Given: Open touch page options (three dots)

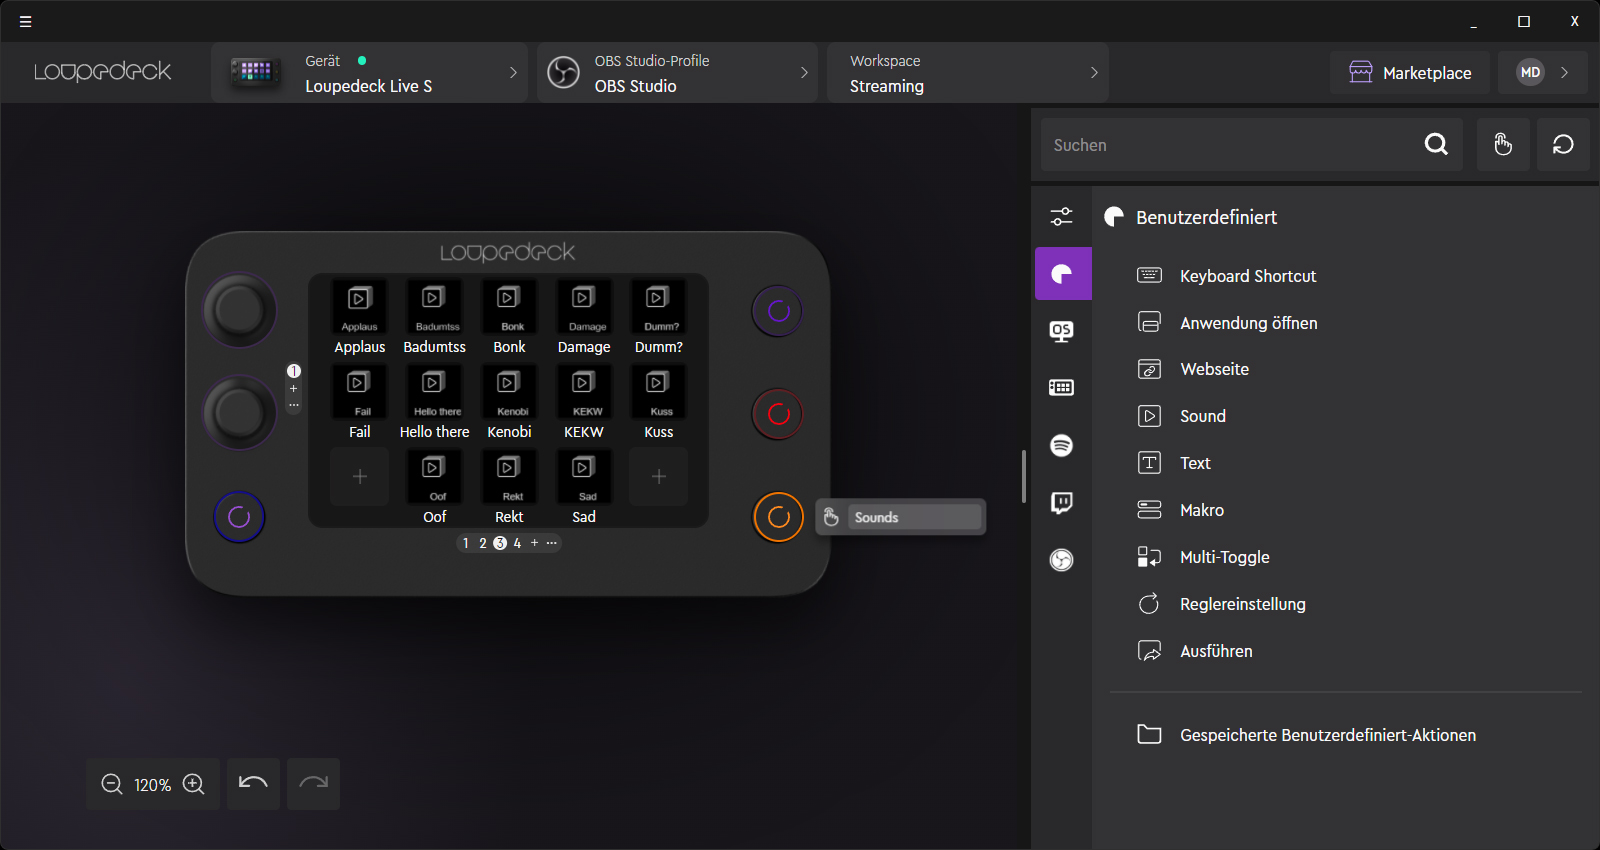Looking at the screenshot, I should [x=551, y=543].
